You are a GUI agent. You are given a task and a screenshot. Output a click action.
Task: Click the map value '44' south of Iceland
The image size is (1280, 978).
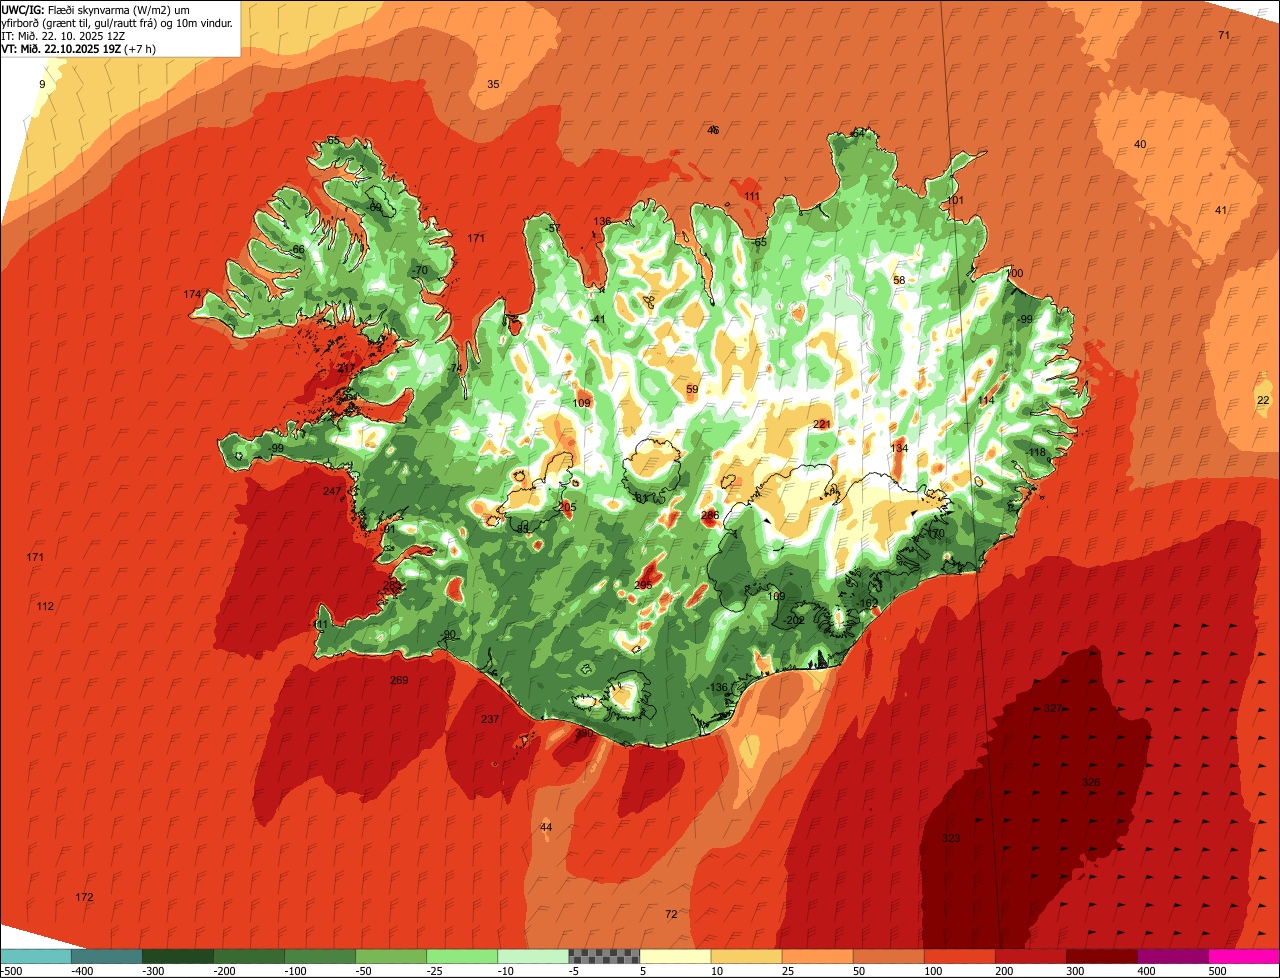(545, 827)
